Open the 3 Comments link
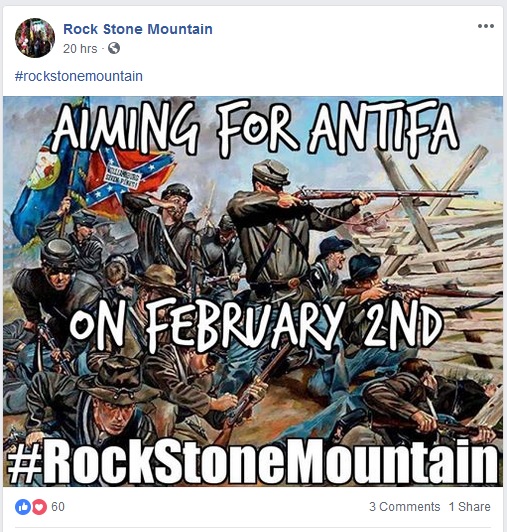 point(405,507)
